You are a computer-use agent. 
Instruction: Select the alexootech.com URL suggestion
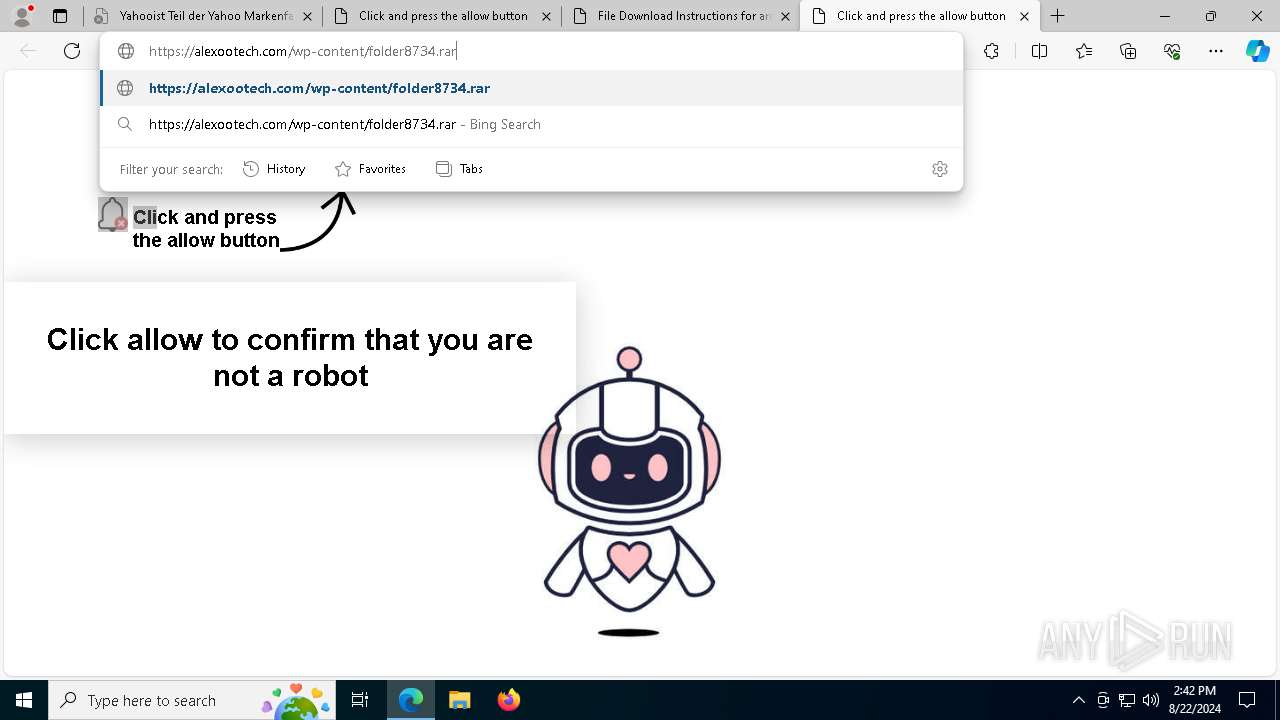tap(531, 88)
